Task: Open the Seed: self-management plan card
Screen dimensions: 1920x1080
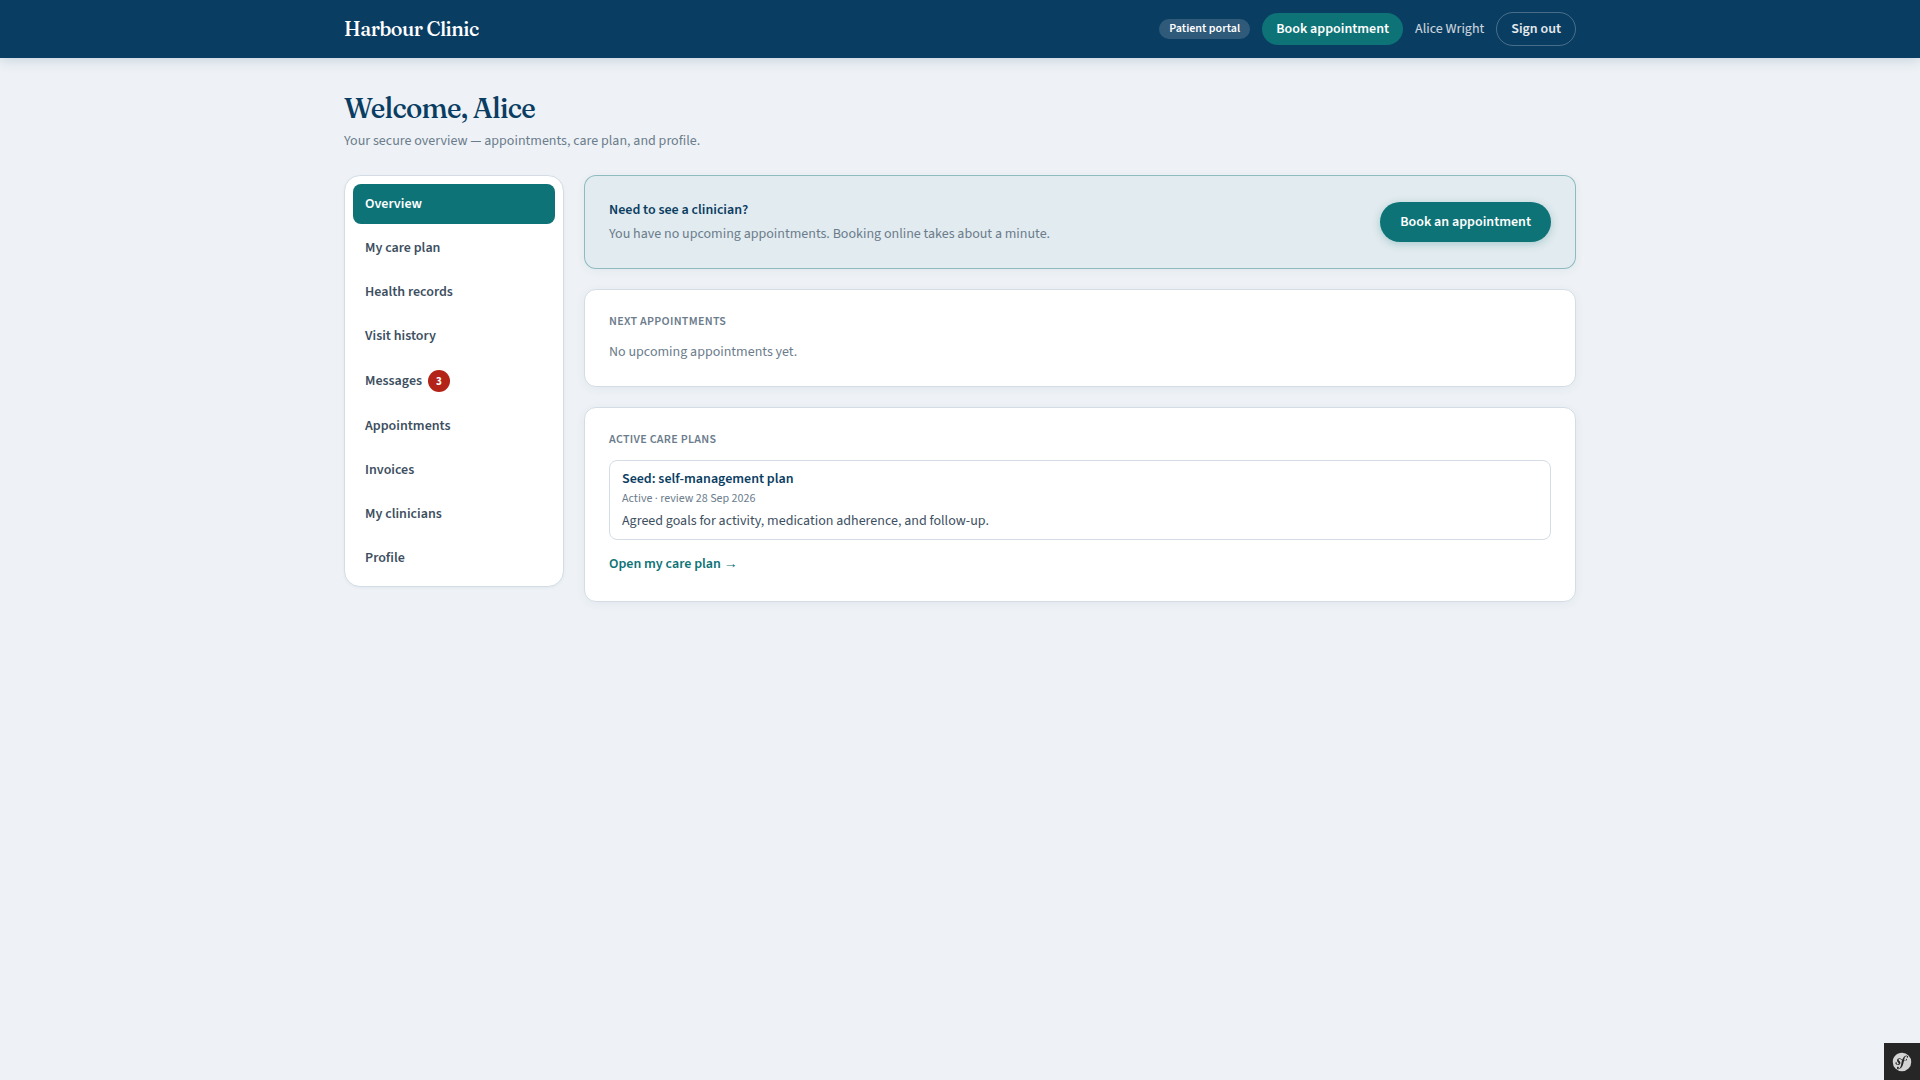Action: pos(1079,500)
